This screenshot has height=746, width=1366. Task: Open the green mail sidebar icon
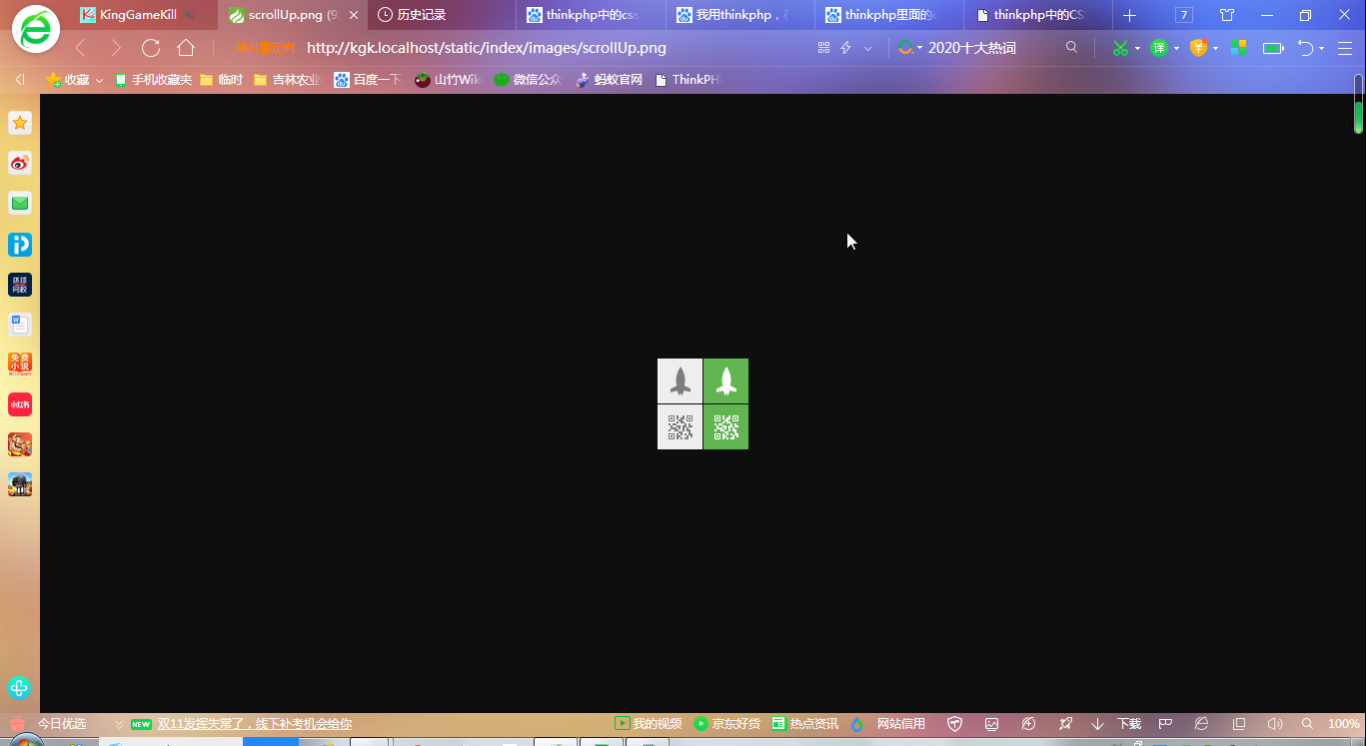[20, 203]
